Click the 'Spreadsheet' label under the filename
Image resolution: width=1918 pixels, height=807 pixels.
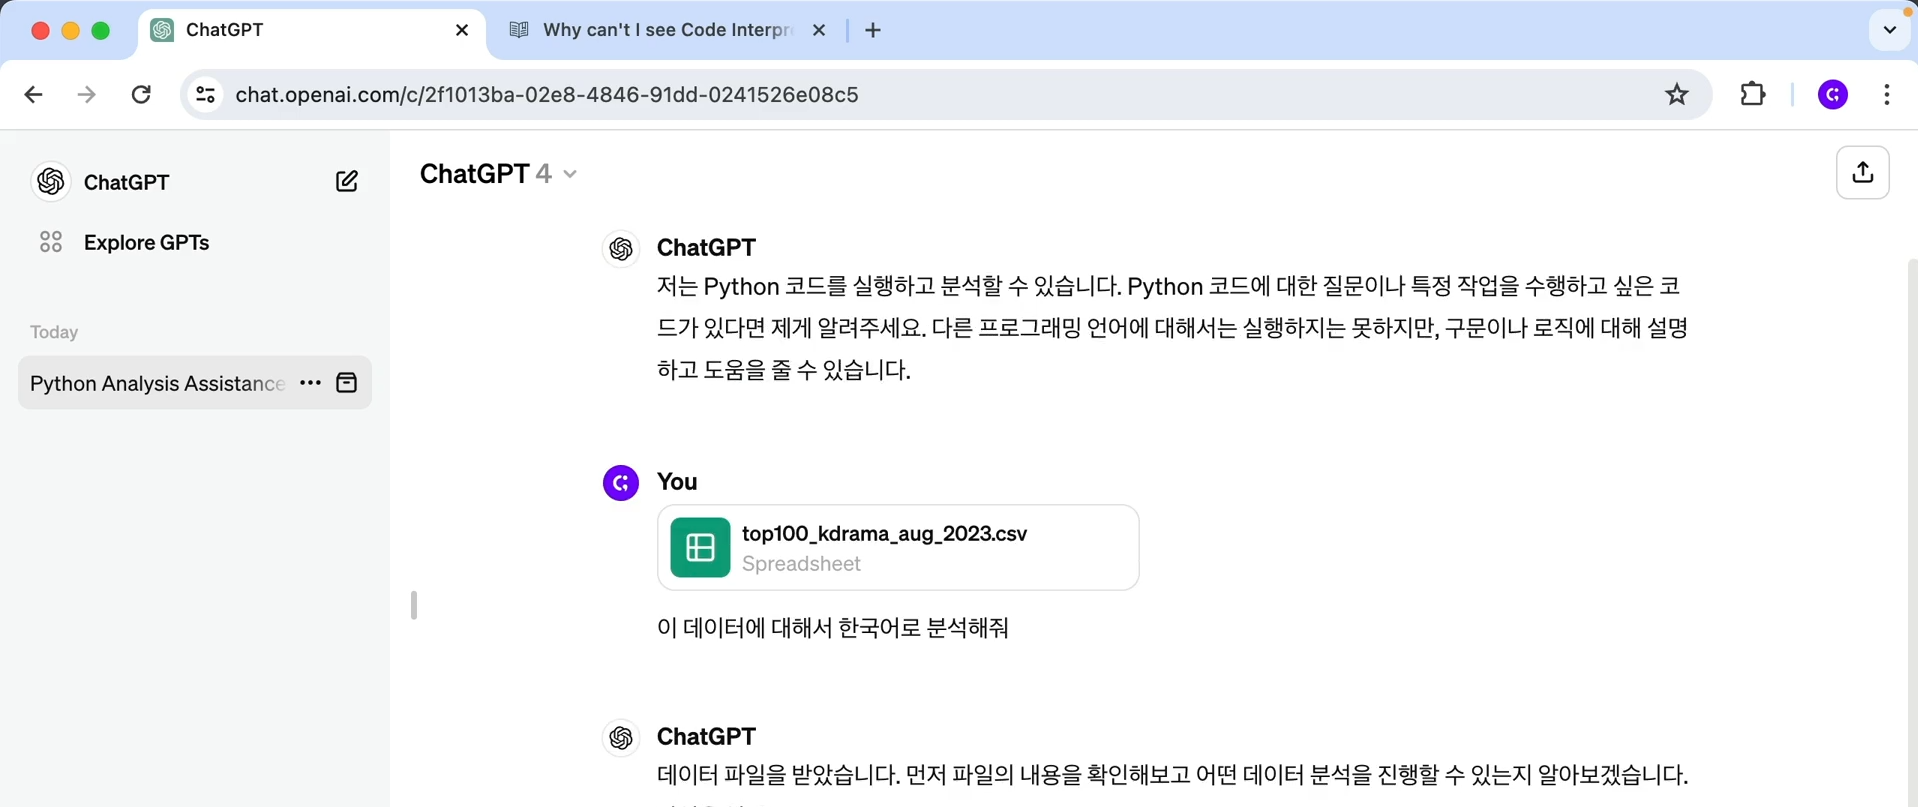pos(801,564)
